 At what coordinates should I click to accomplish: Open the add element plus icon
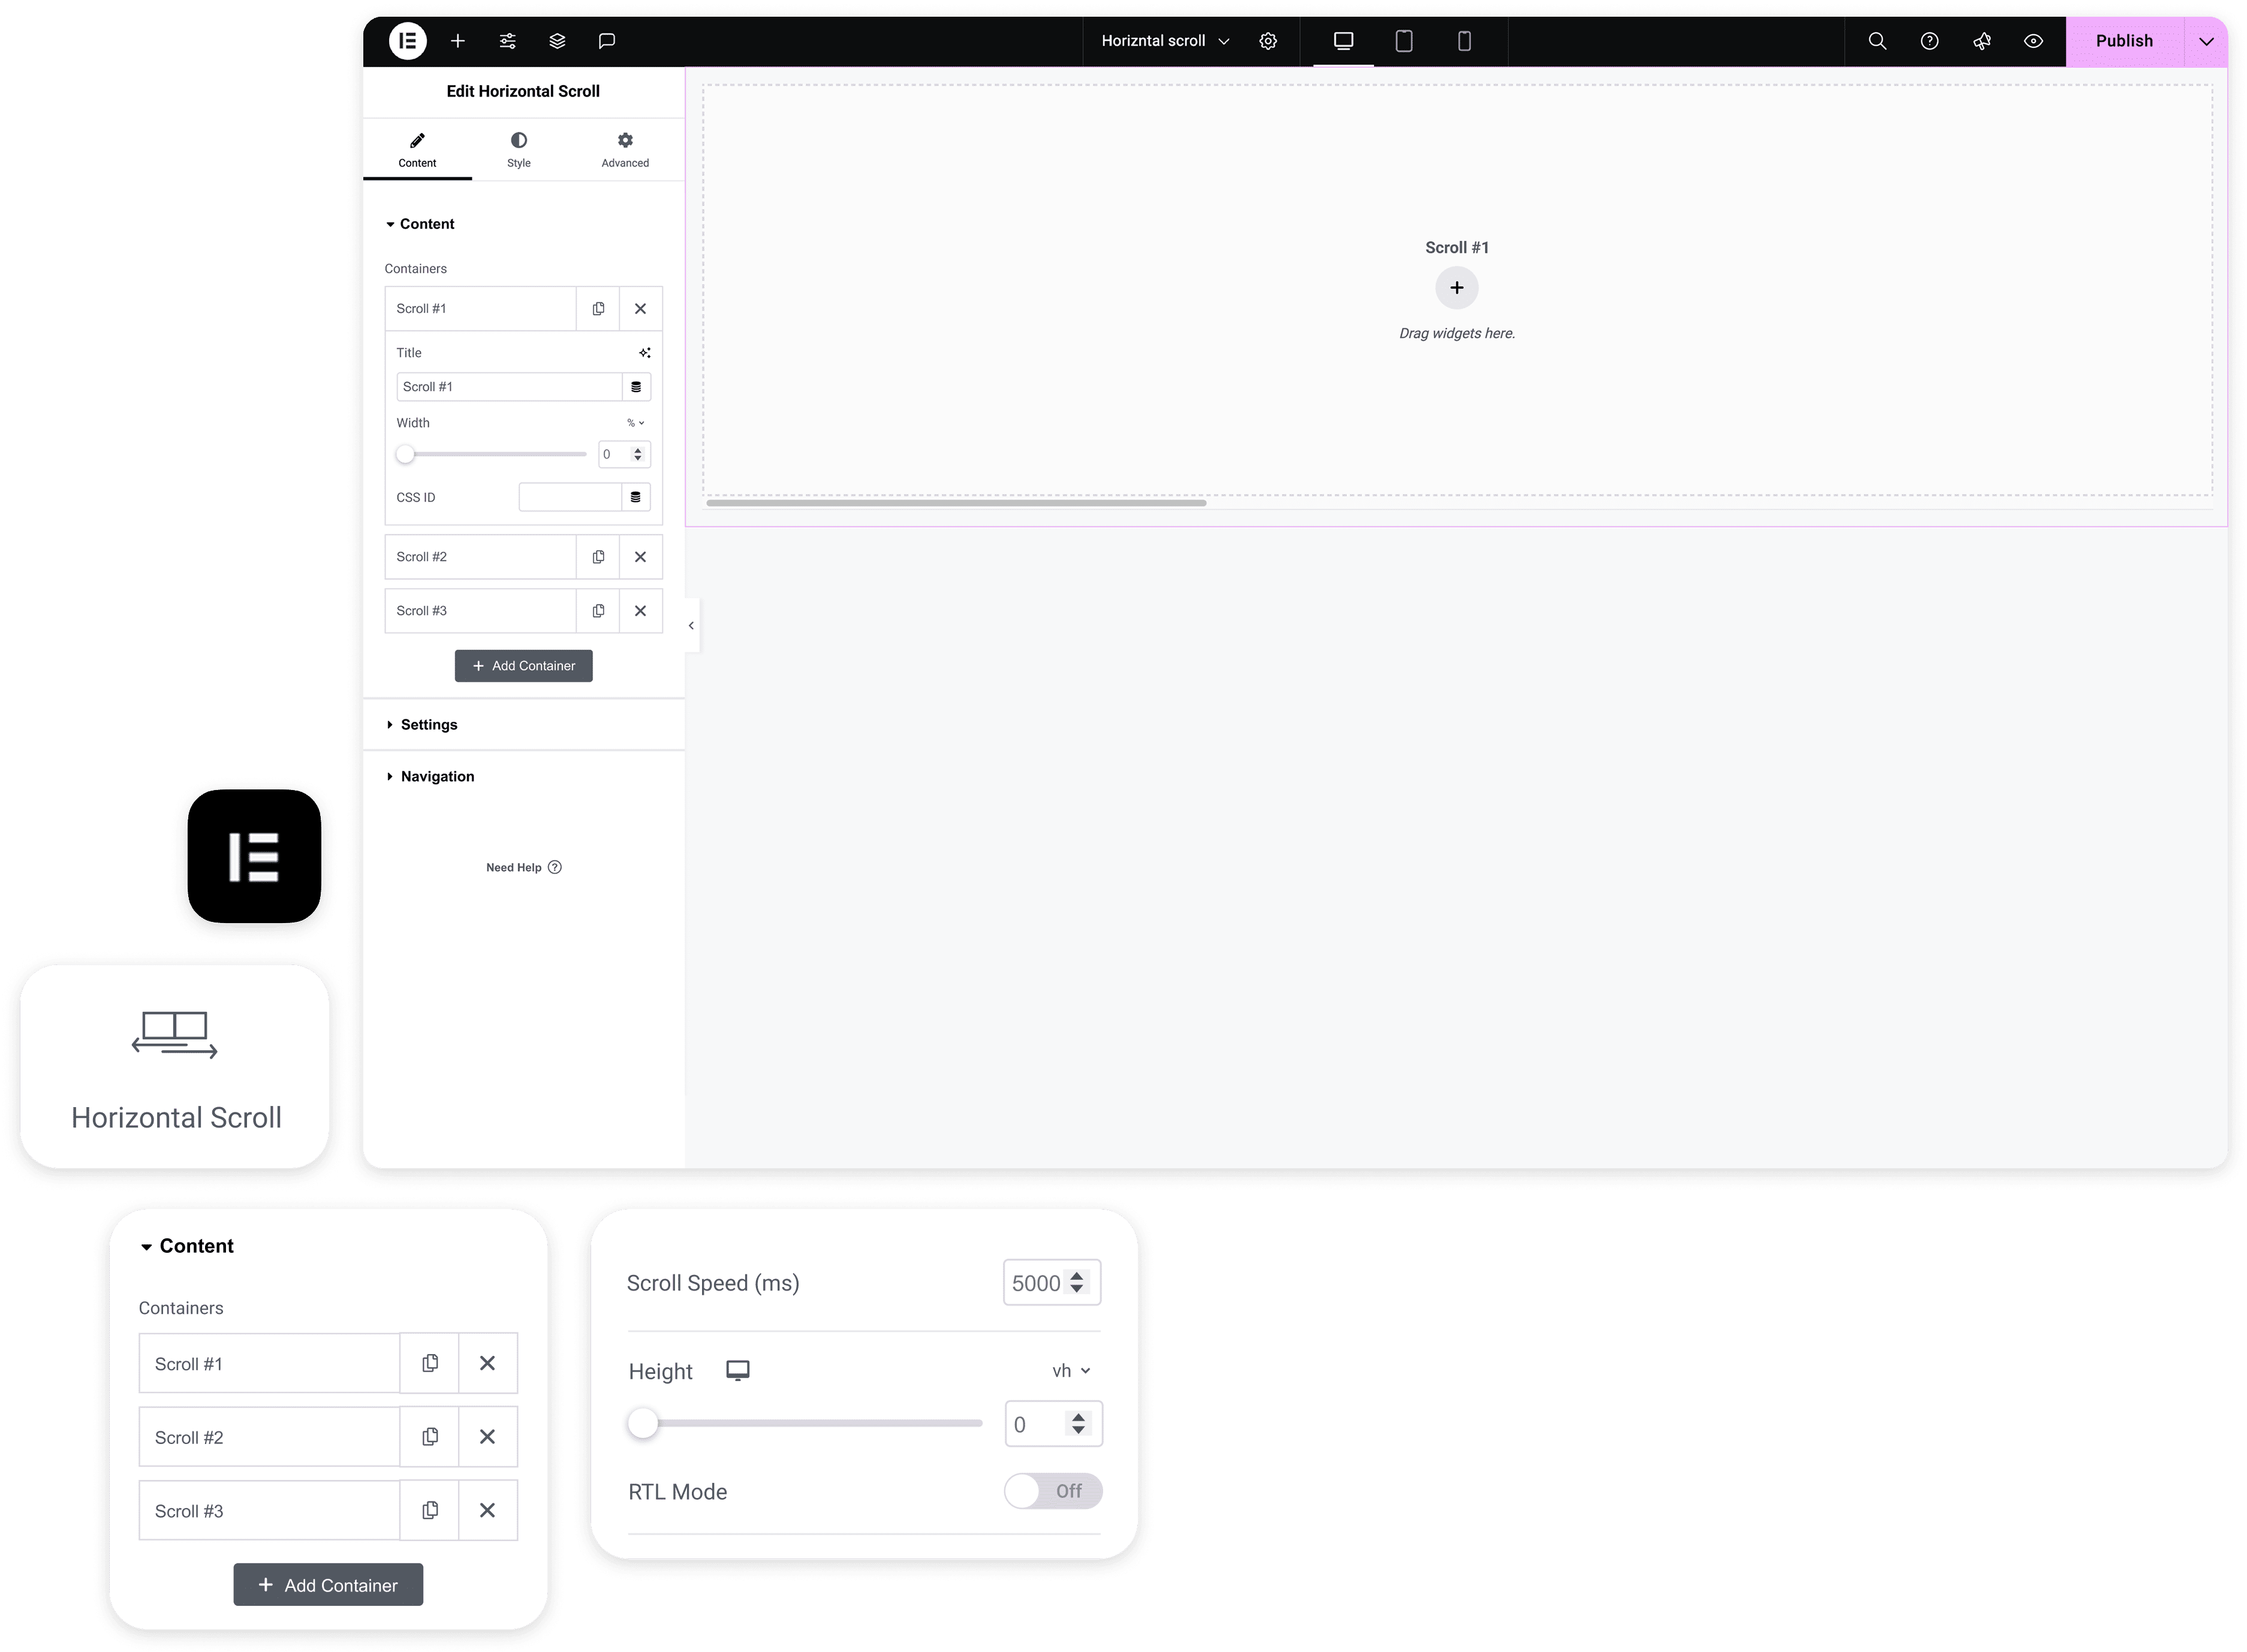point(458,41)
